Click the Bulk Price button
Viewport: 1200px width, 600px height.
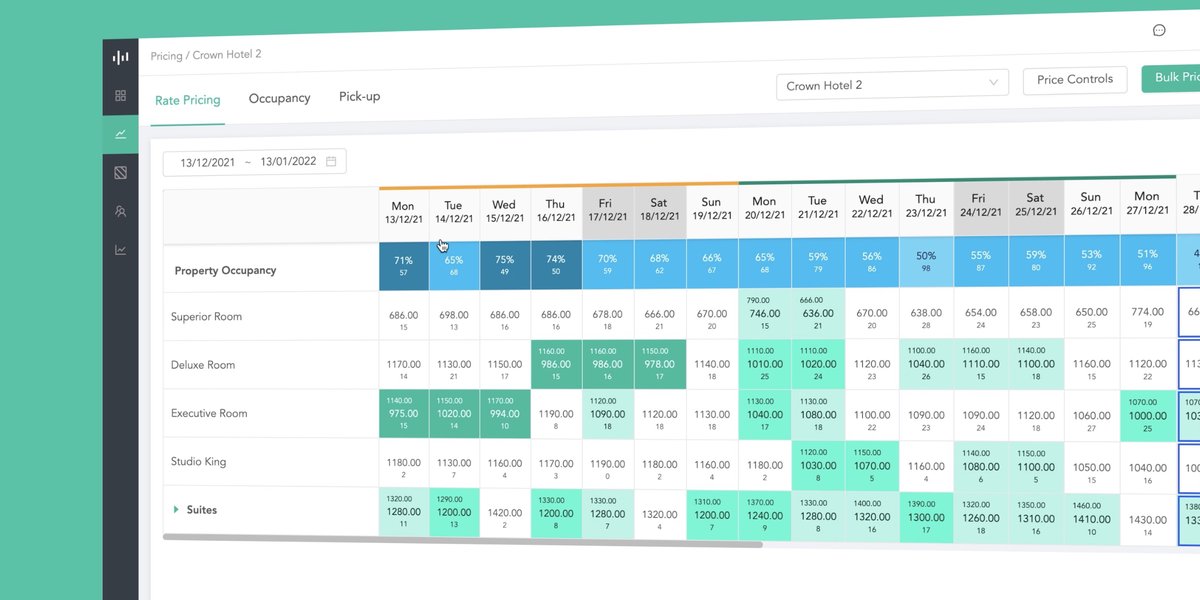(1171, 78)
